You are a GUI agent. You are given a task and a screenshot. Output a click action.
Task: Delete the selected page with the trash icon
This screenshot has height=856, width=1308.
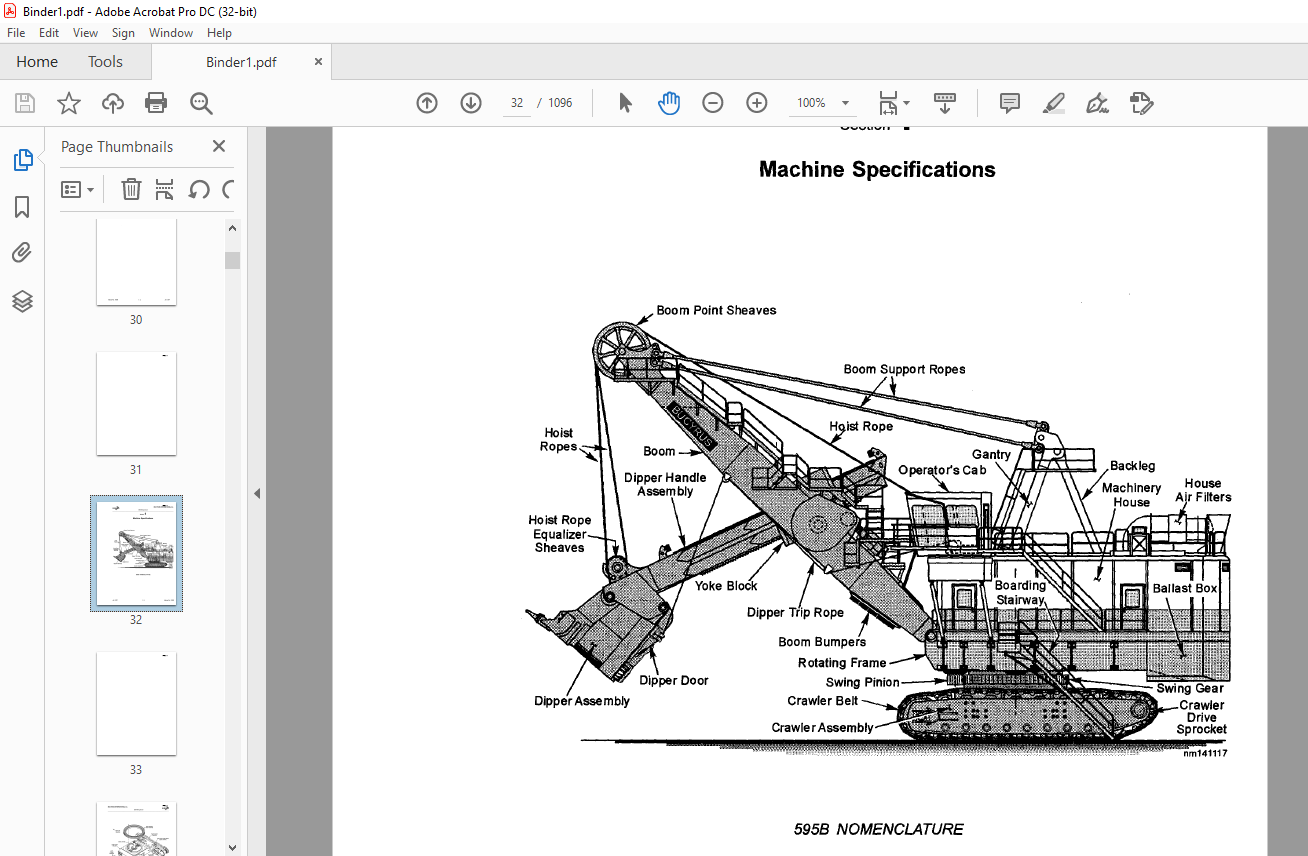pyautogui.click(x=131, y=189)
